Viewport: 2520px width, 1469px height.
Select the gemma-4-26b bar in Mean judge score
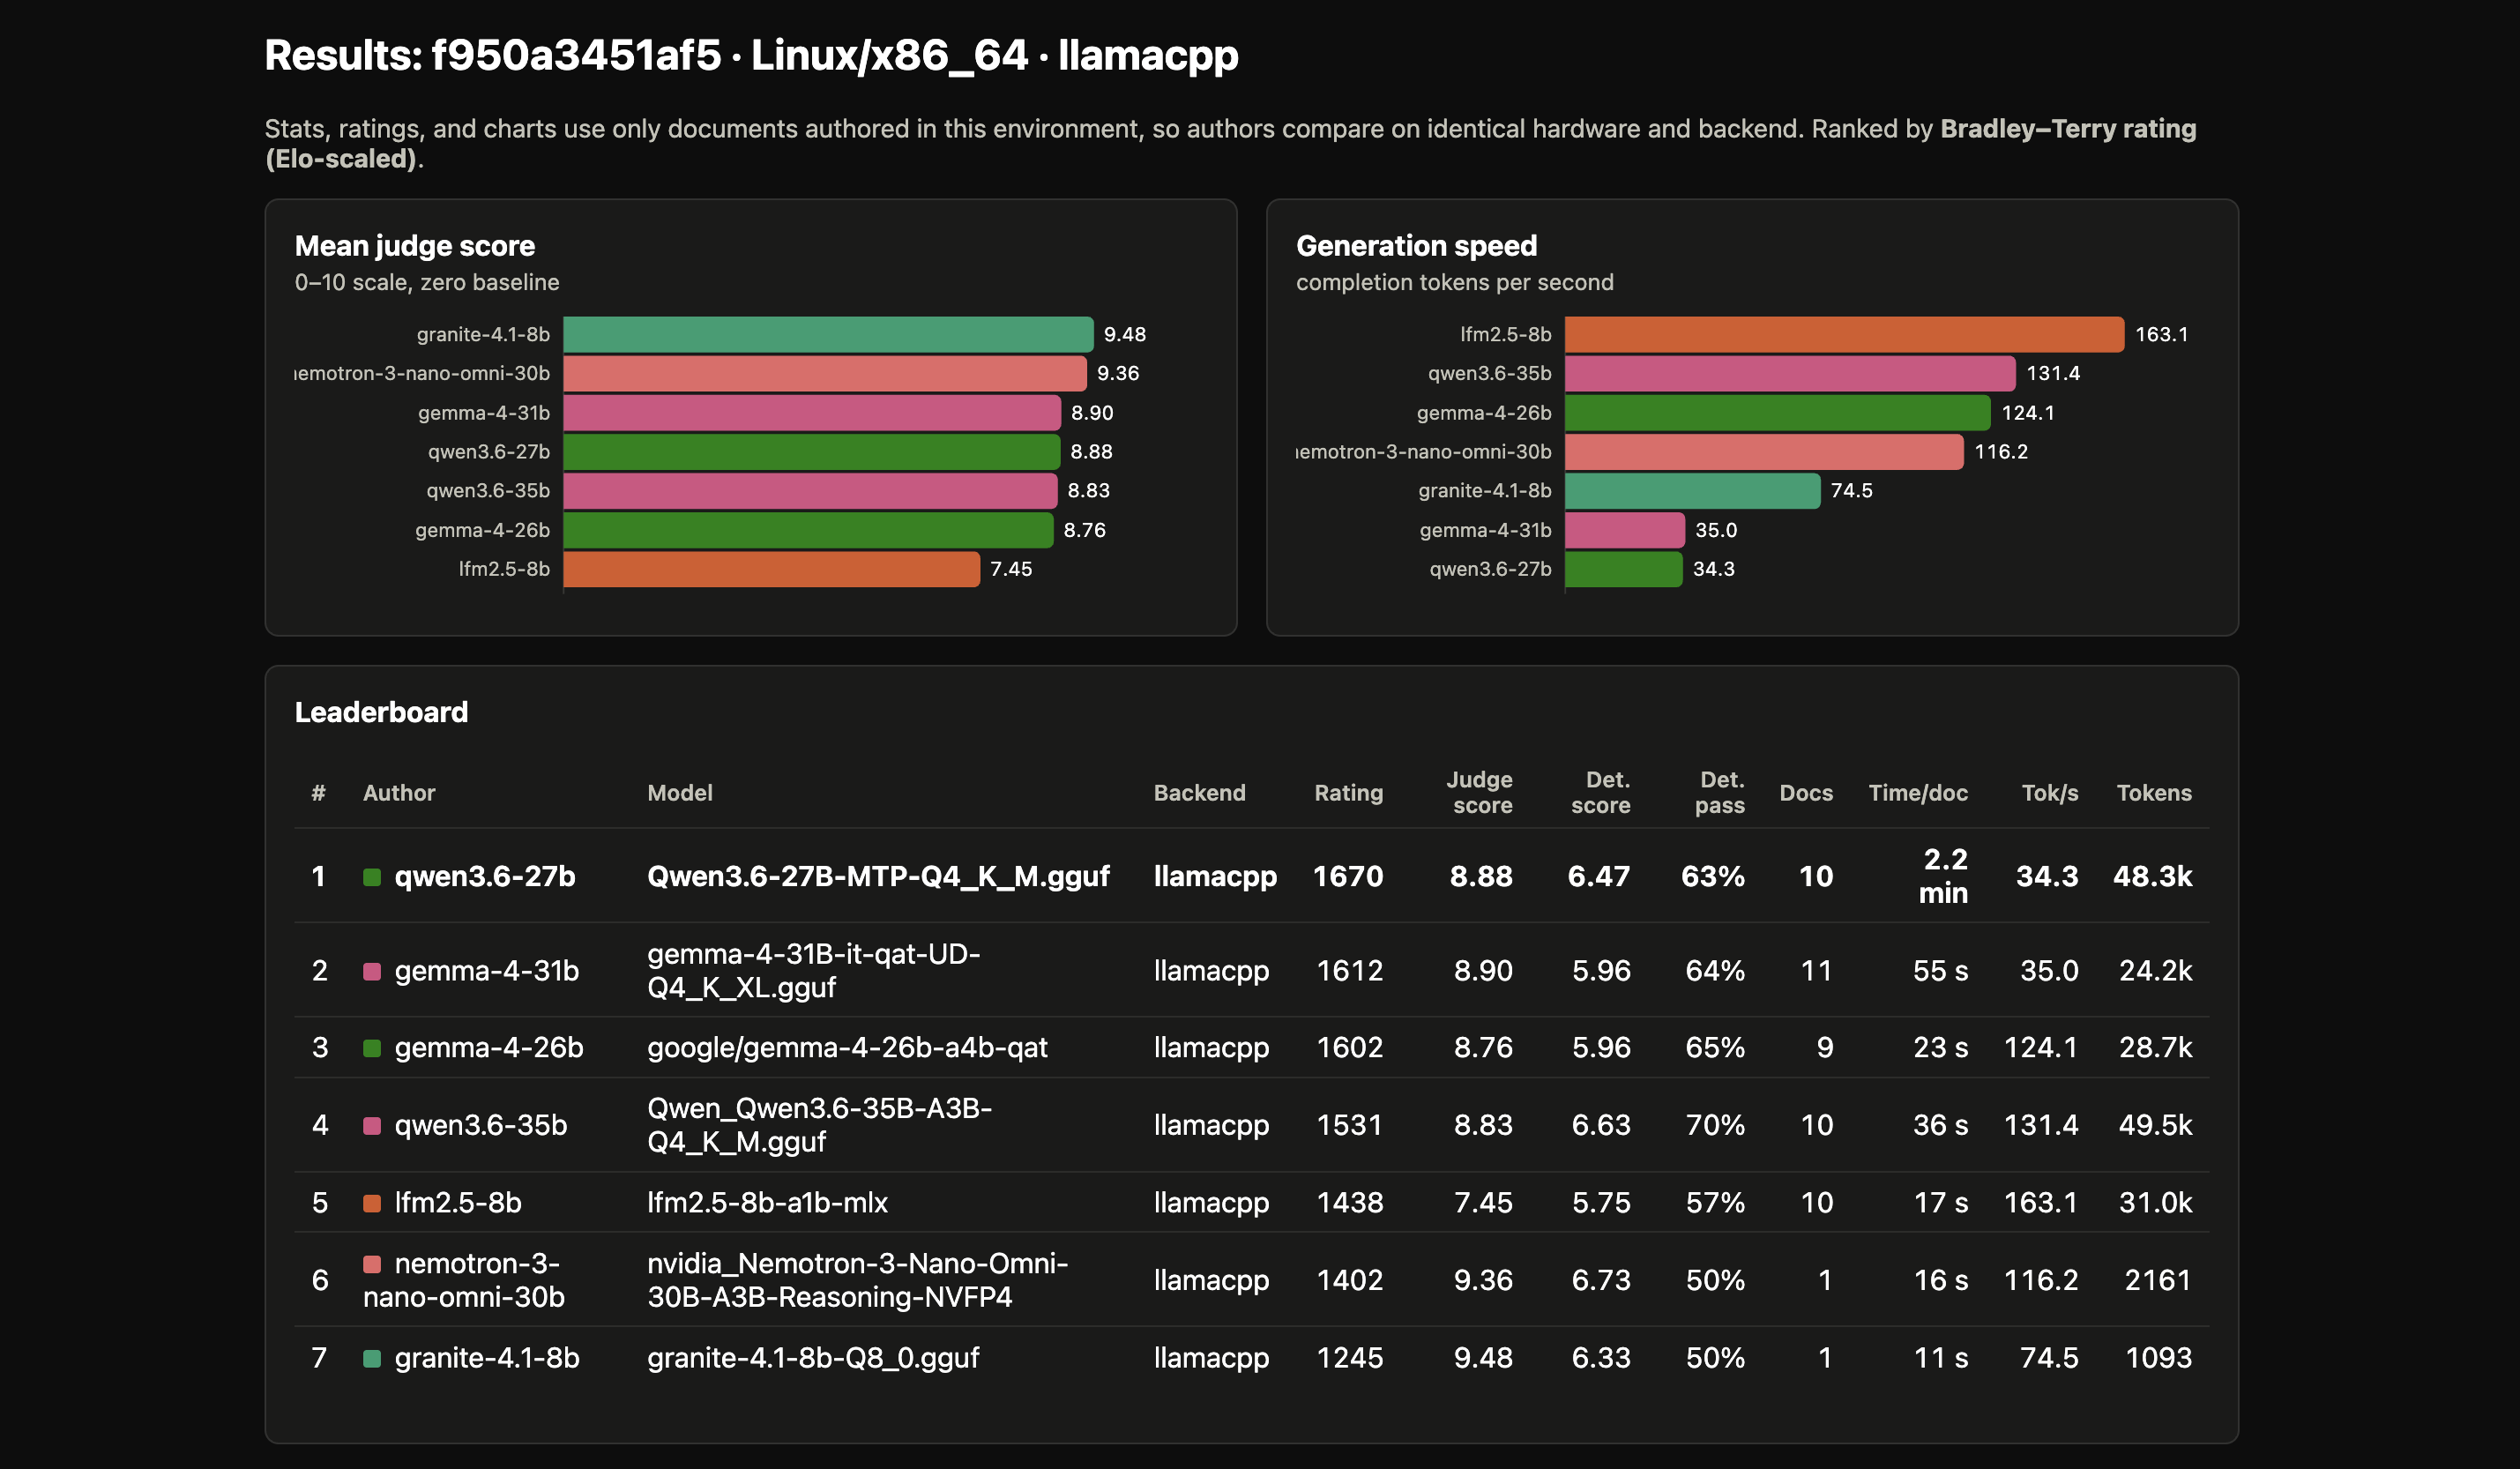[808, 530]
